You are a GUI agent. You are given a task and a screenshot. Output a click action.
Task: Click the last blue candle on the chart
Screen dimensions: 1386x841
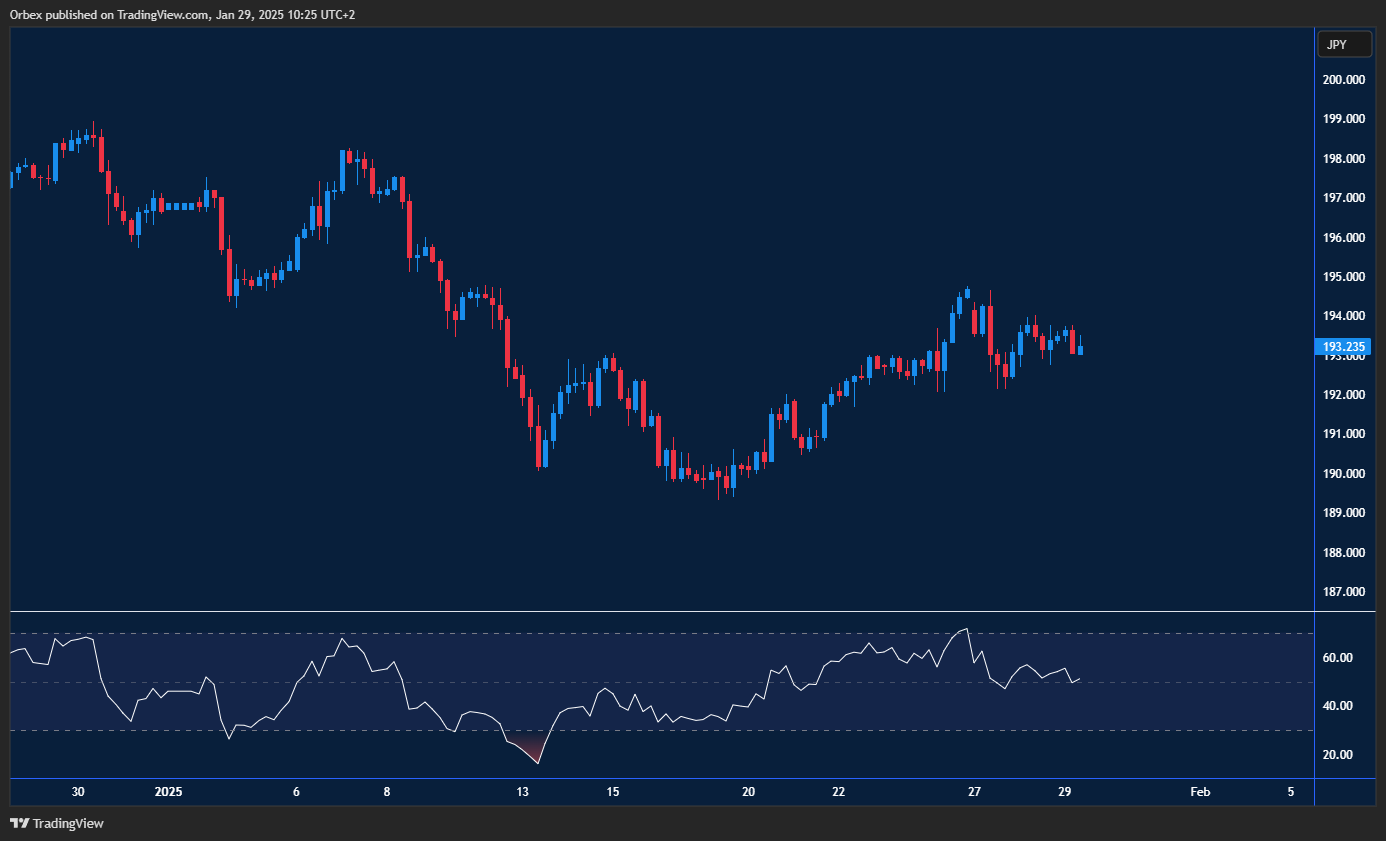pyautogui.click(x=1080, y=350)
